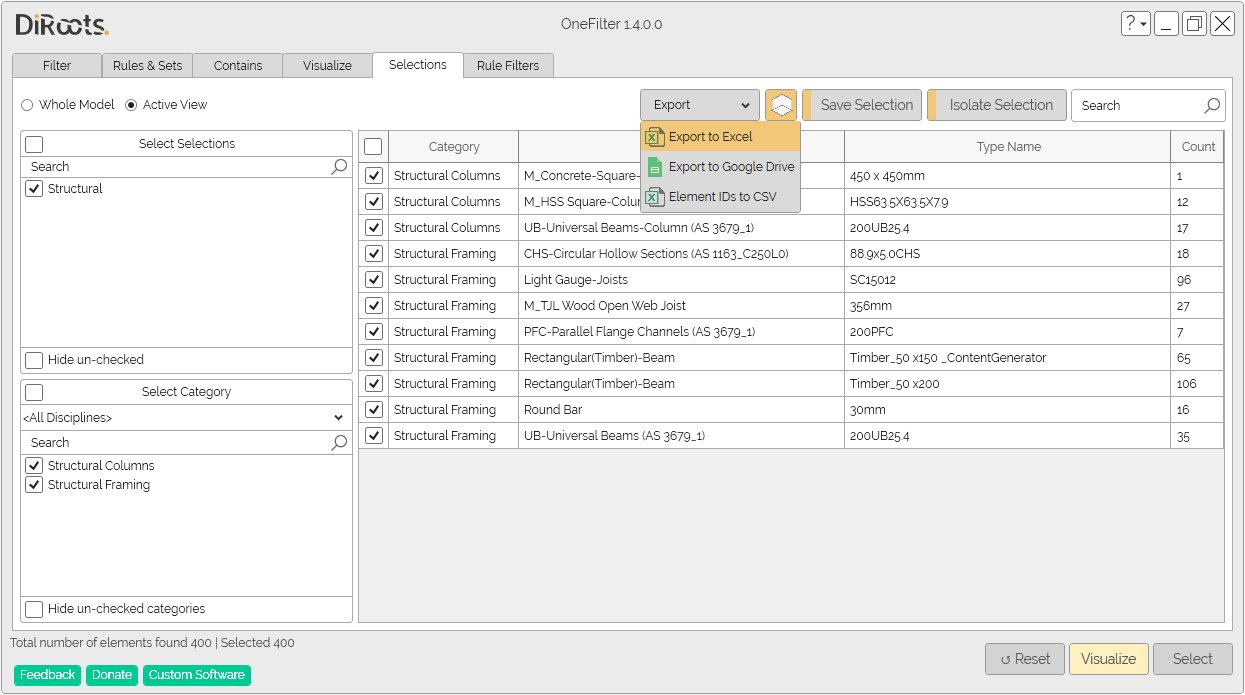Click the Reset button
Image resolution: width=1245 pixels, height=695 pixels.
tap(1024, 659)
